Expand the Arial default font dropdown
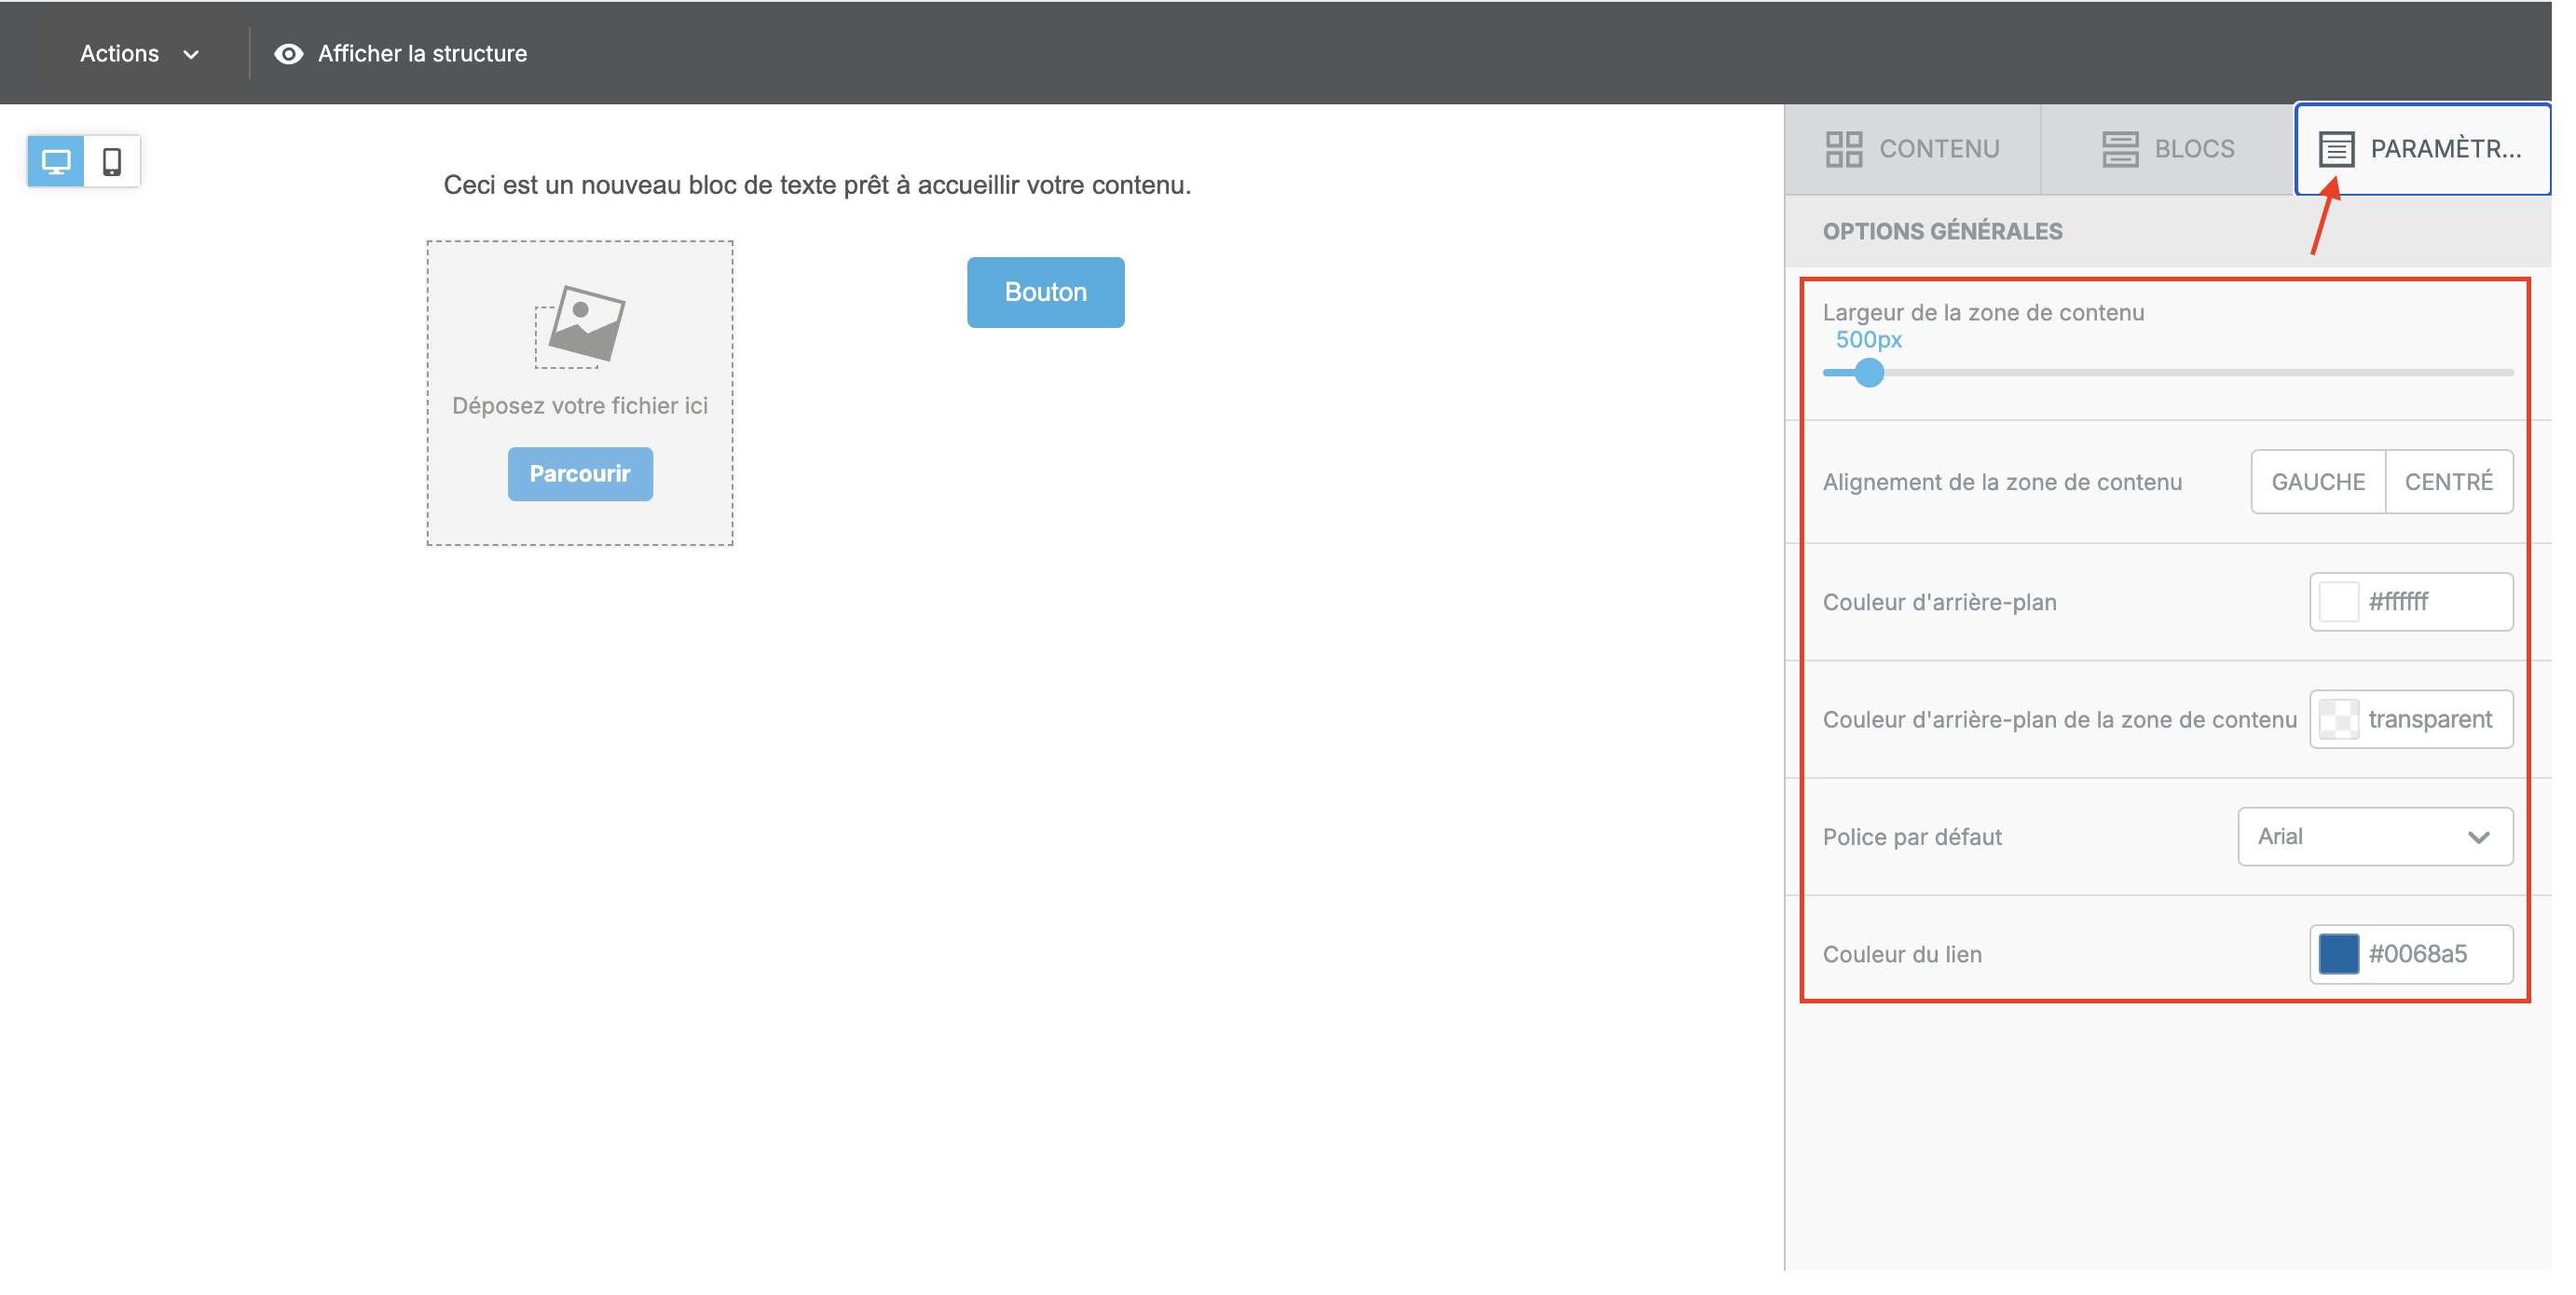 point(2375,837)
